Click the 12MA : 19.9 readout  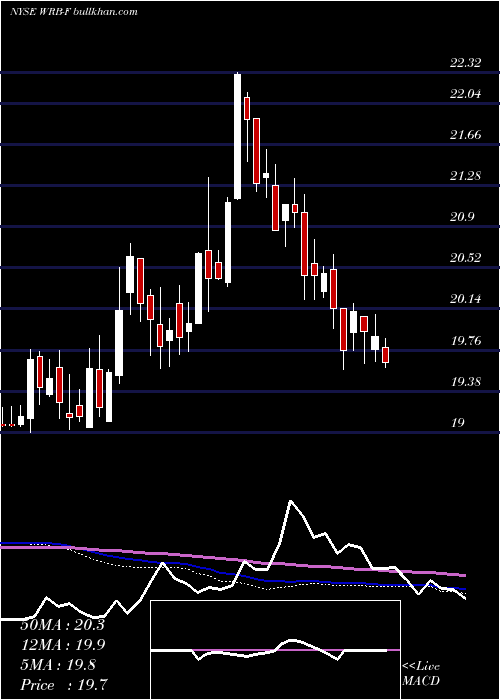(x=62, y=645)
